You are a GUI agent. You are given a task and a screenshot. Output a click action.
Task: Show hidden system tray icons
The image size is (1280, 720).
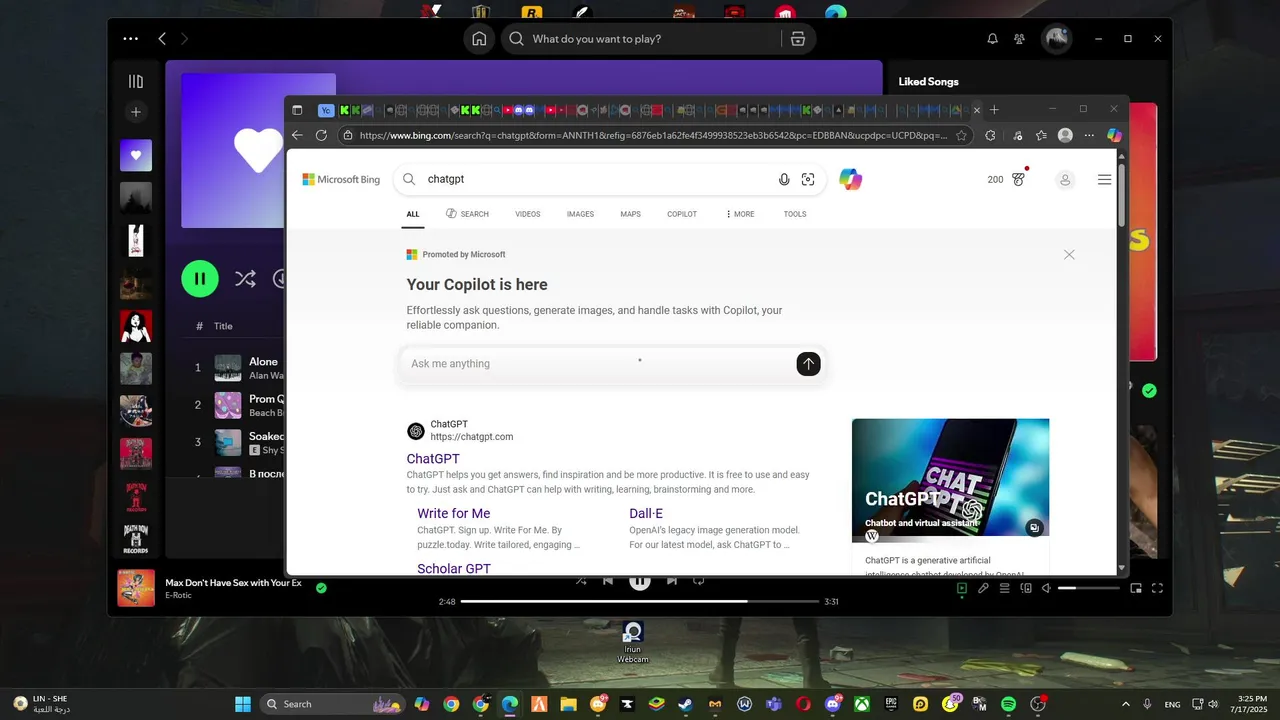pos(1125,704)
